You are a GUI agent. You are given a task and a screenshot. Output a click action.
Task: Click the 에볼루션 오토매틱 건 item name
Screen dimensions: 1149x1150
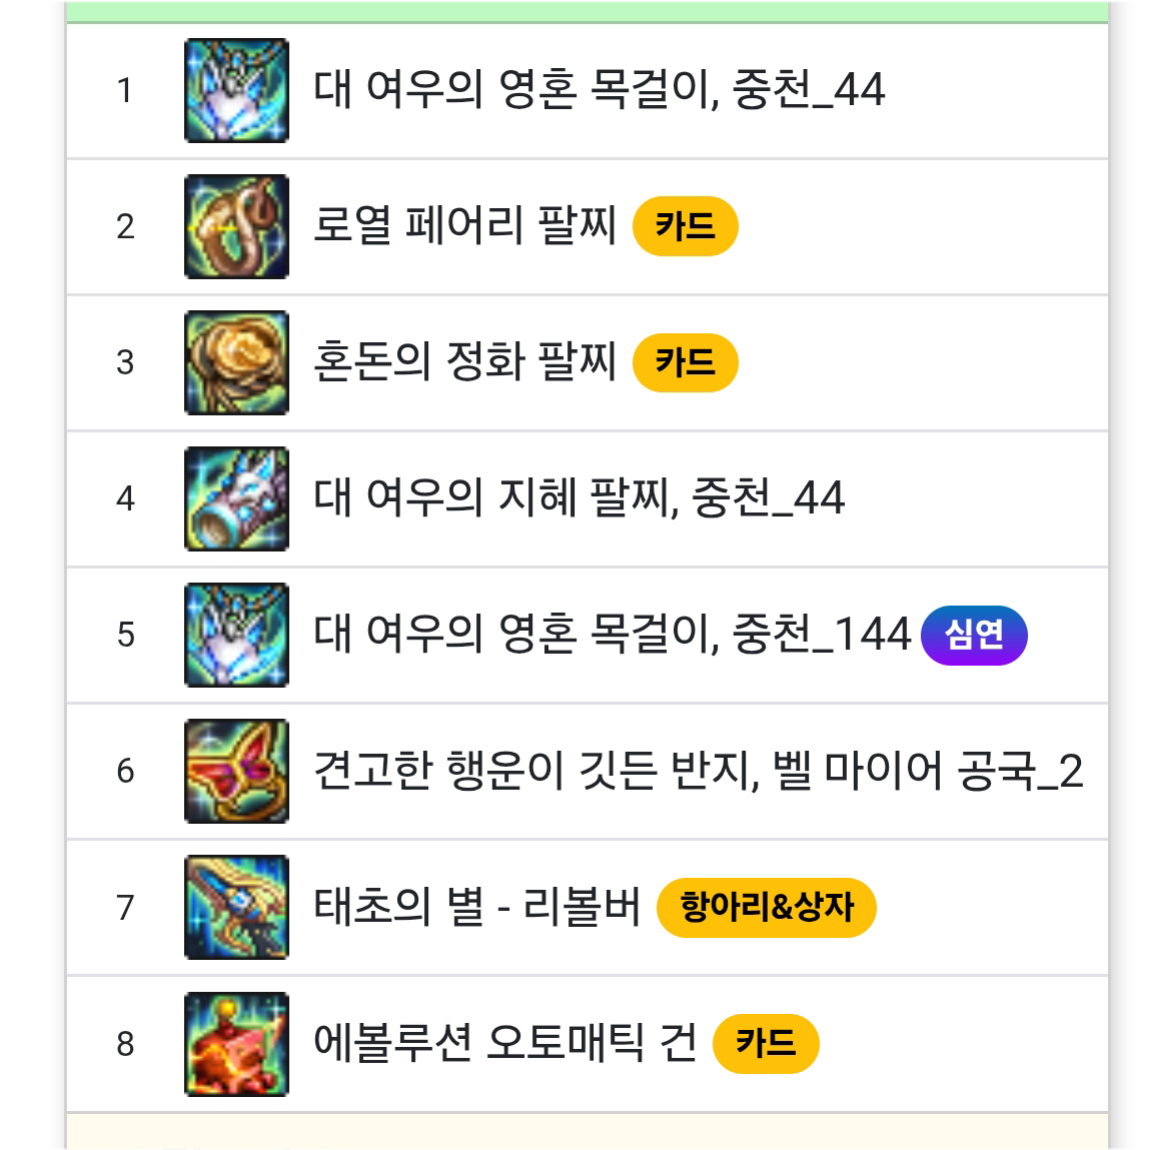point(505,1044)
